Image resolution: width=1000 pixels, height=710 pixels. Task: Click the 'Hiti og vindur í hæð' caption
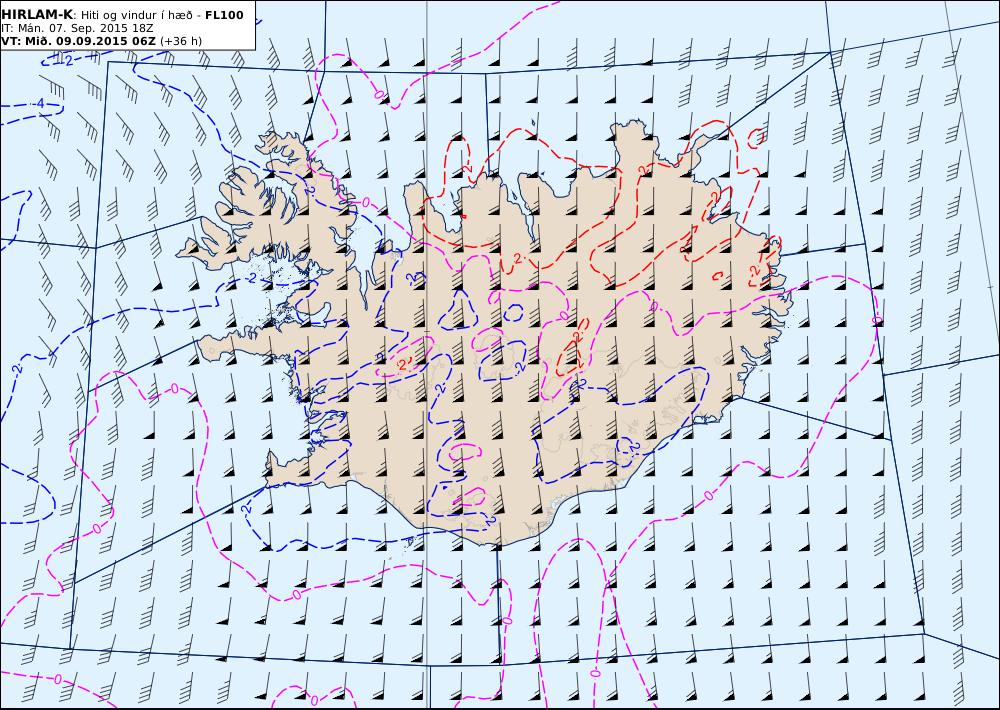(x=136, y=15)
